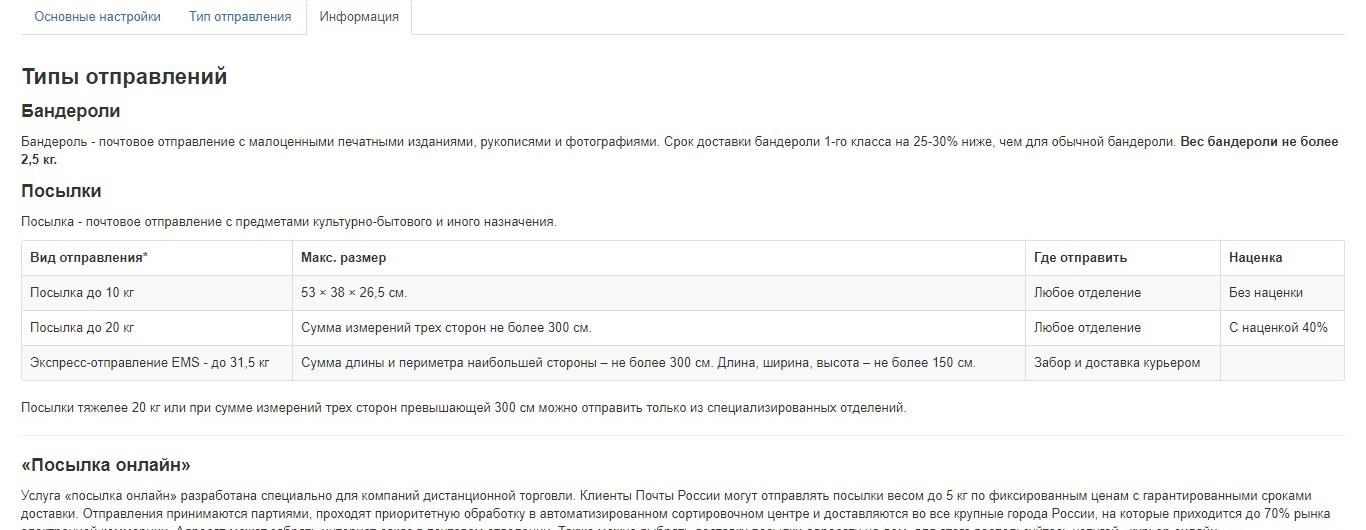
Task: Select the Посылка до 10 кг cell
Action: [x=157, y=293]
